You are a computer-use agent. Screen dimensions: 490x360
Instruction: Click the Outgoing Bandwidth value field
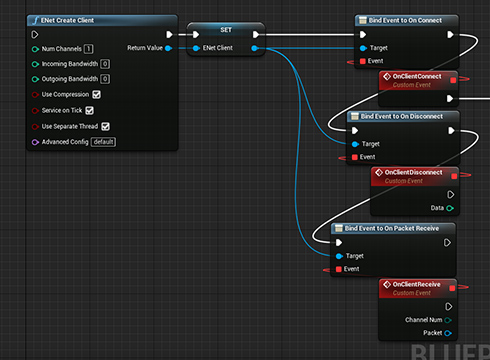pyautogui.click(x=105, y=79)
